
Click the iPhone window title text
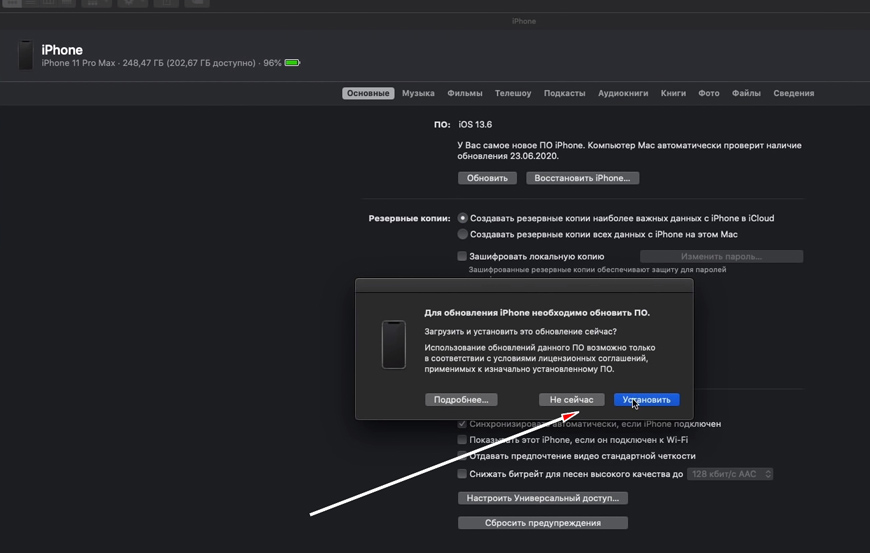(524, 21)
